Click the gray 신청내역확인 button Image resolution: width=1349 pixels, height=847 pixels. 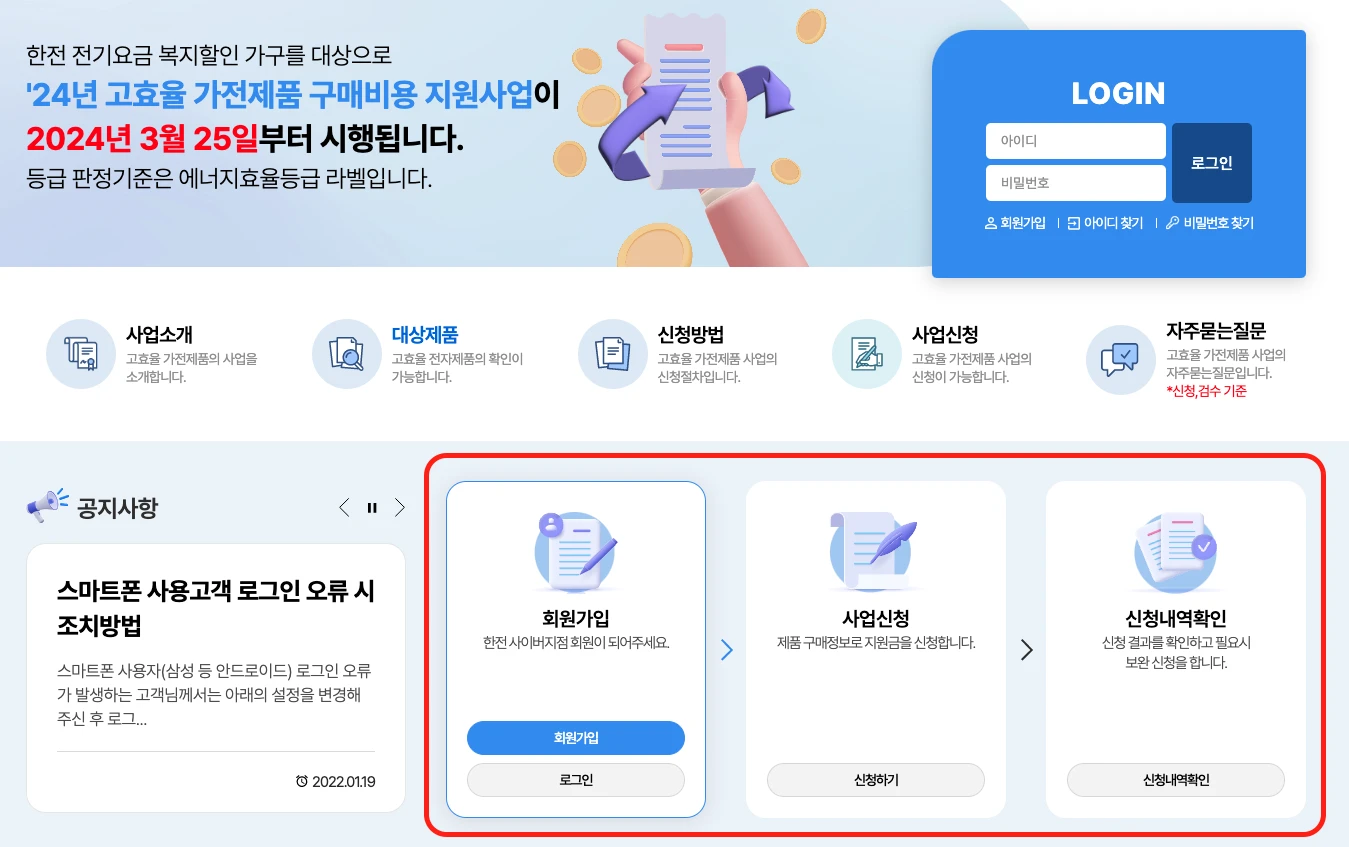[1176, 780]
